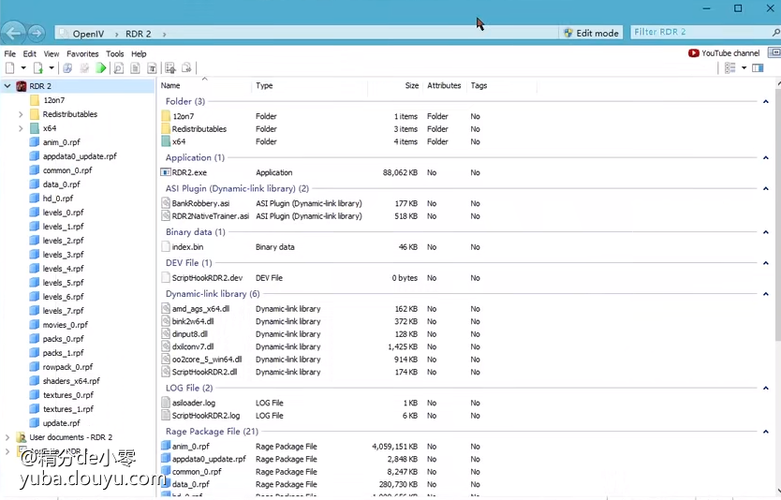
Task: Click the greyed copy-to arrow toolbar icon
Action: pyautogui.click(x=187, y=68)
